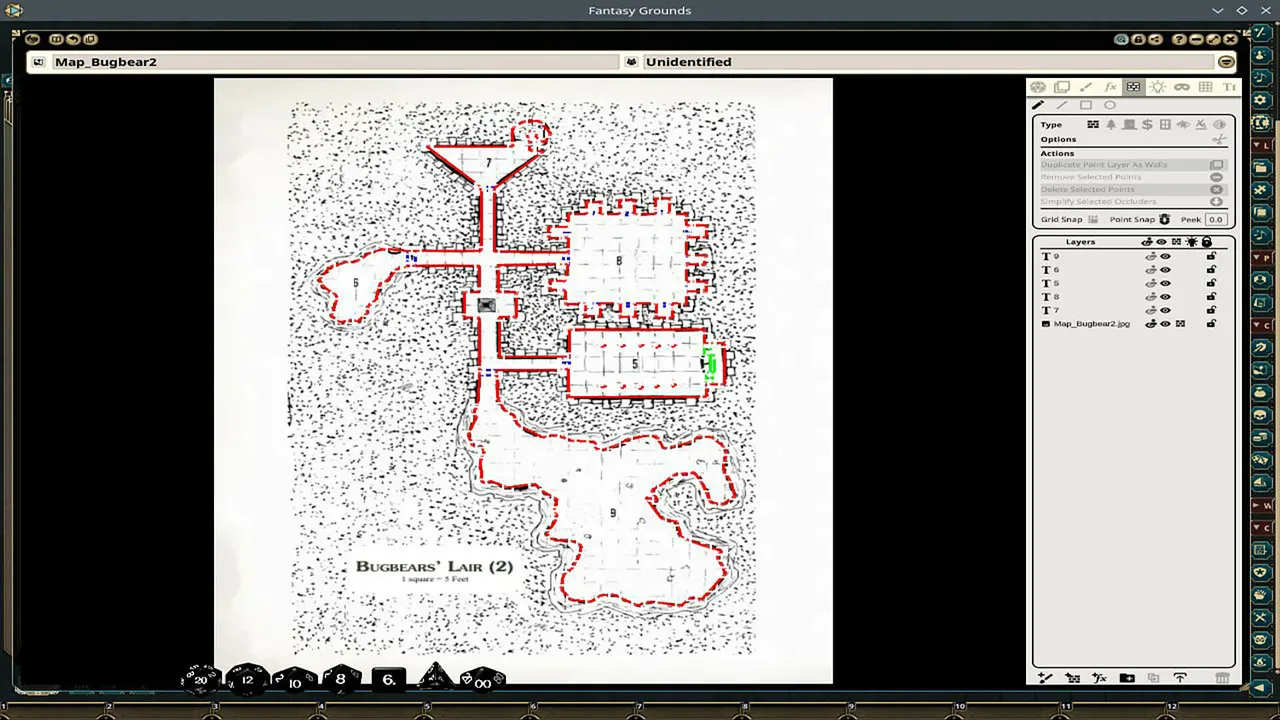Click the Layers panel header light icon
Viewport: 1280px width, 720px height.
tap(1192, 242)
